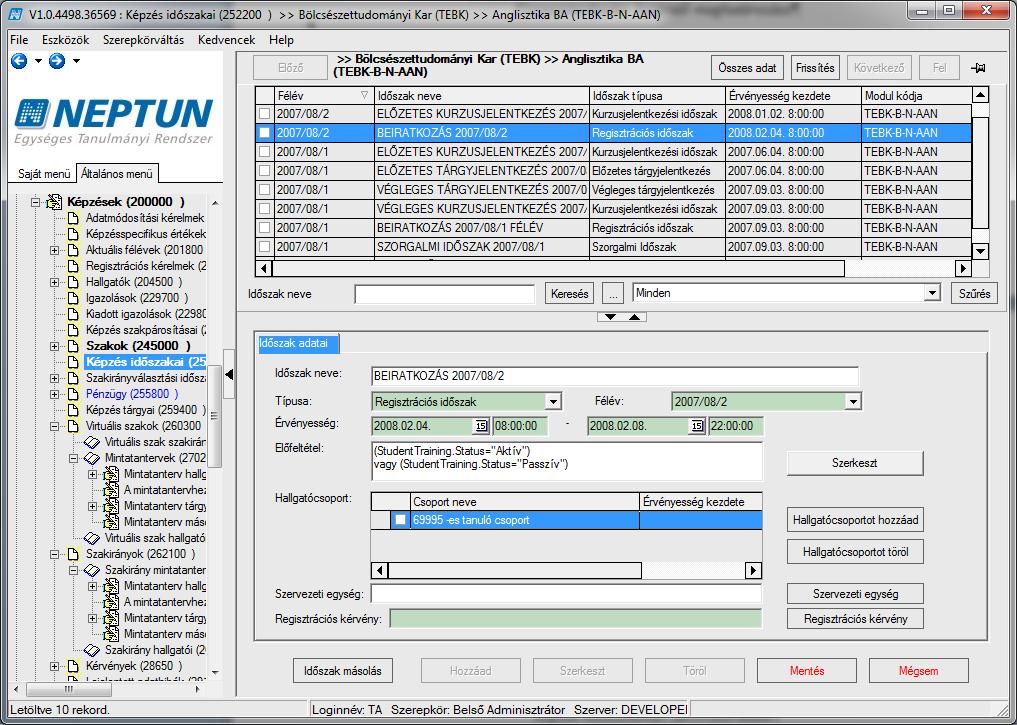The image size is (1017, 725).
Task: Check the ELŐZETES TÁRGYJELENTKEZÉS row box
Action: [265, 171]
